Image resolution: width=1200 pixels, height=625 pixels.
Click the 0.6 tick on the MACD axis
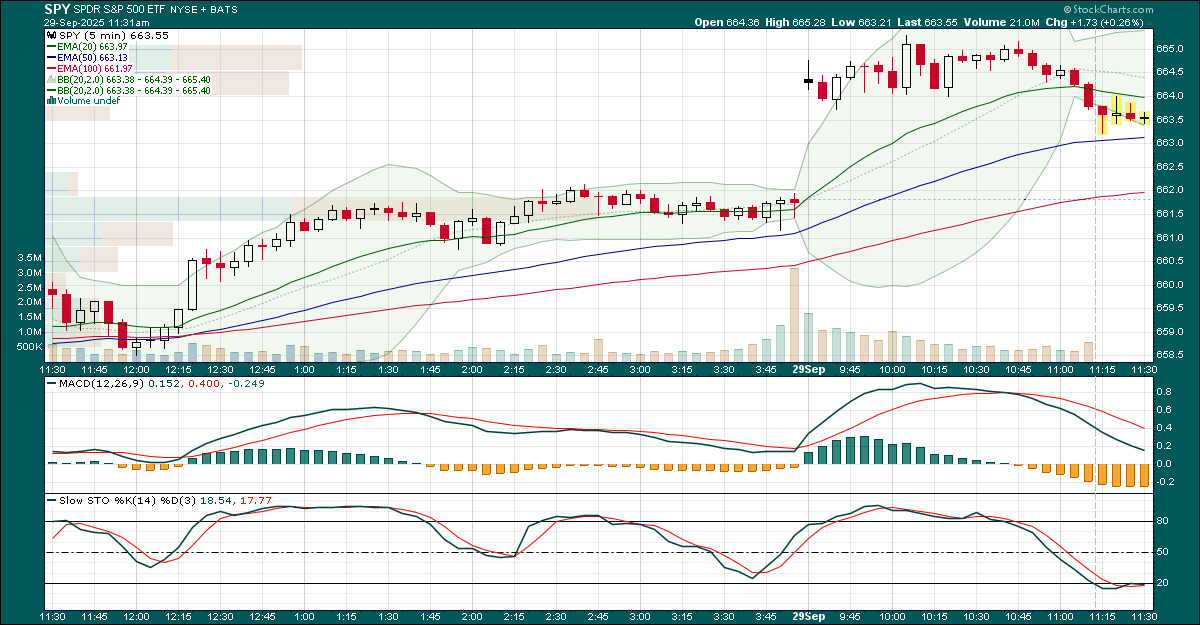(1164, 410)
